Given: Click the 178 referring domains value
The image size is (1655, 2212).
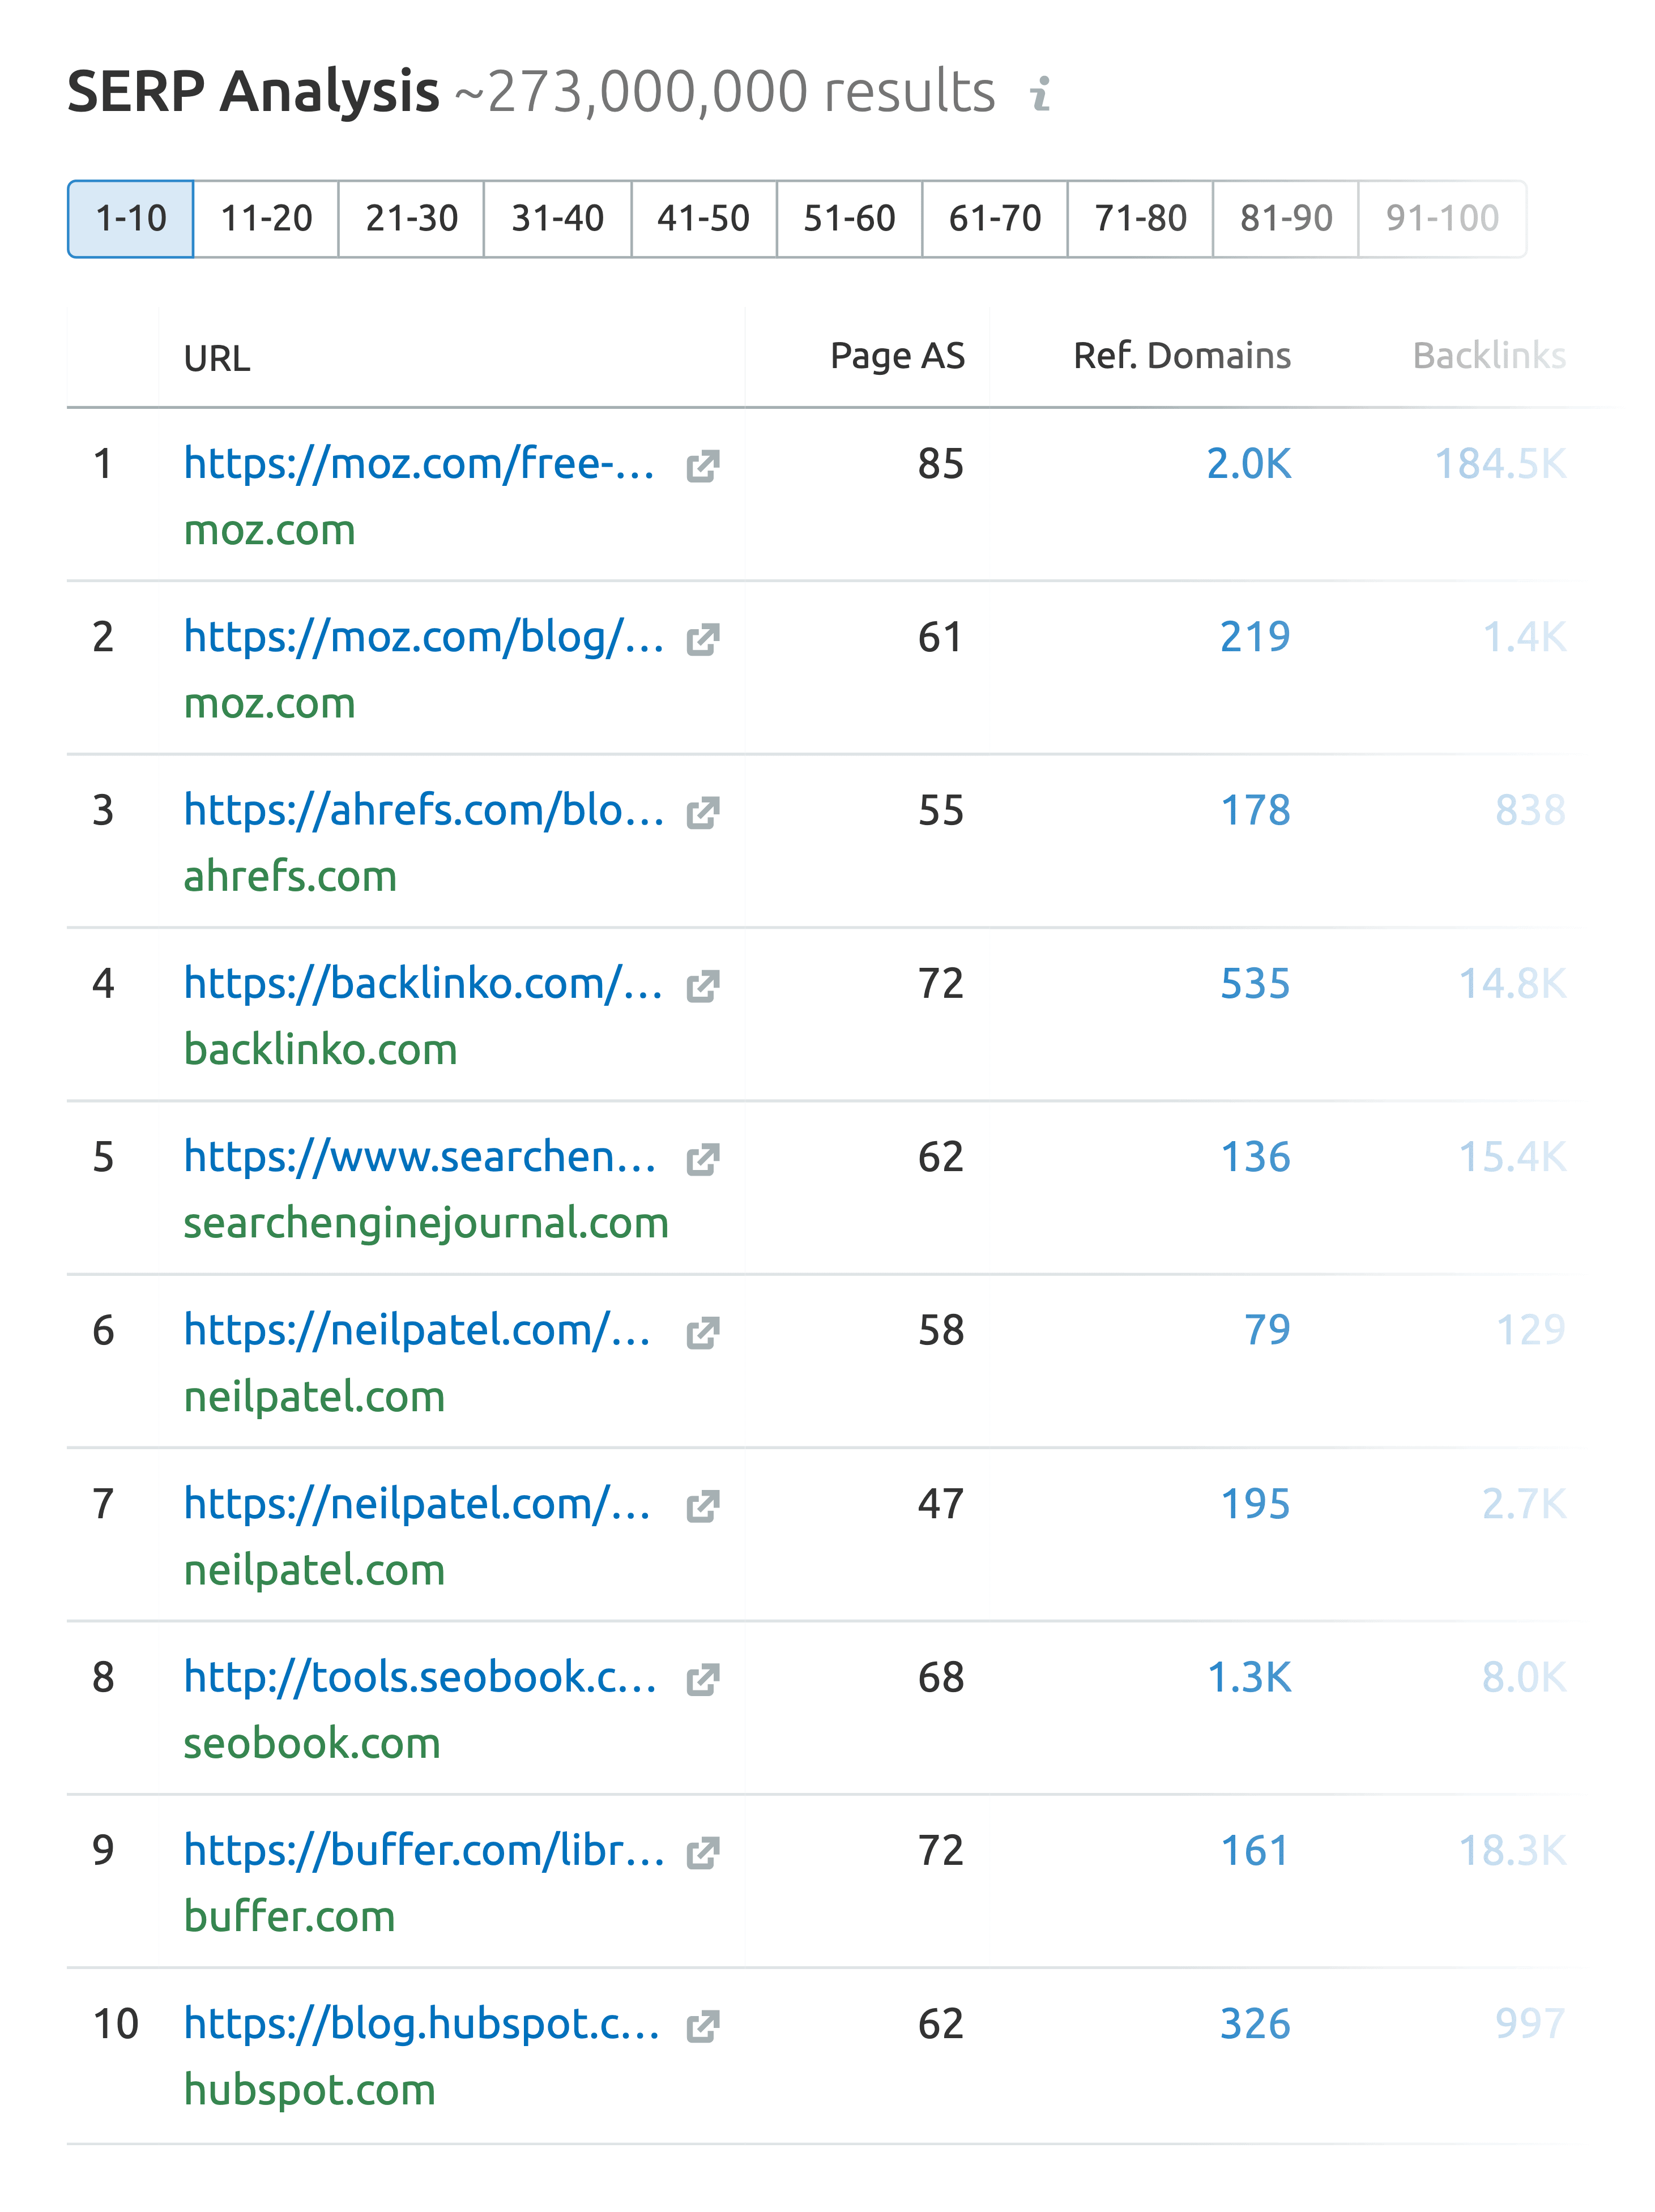Looking at the screenshot, I should pos(1255,811).
